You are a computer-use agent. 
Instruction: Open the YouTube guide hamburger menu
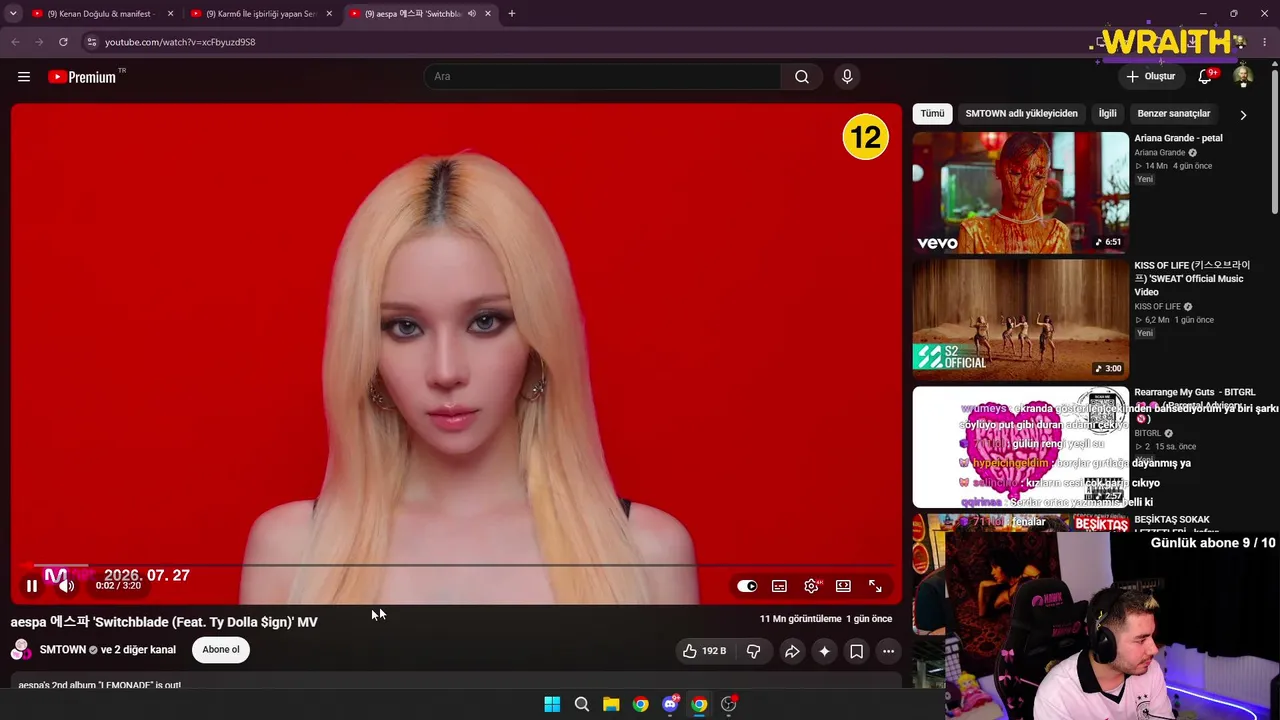pos(24,77)
